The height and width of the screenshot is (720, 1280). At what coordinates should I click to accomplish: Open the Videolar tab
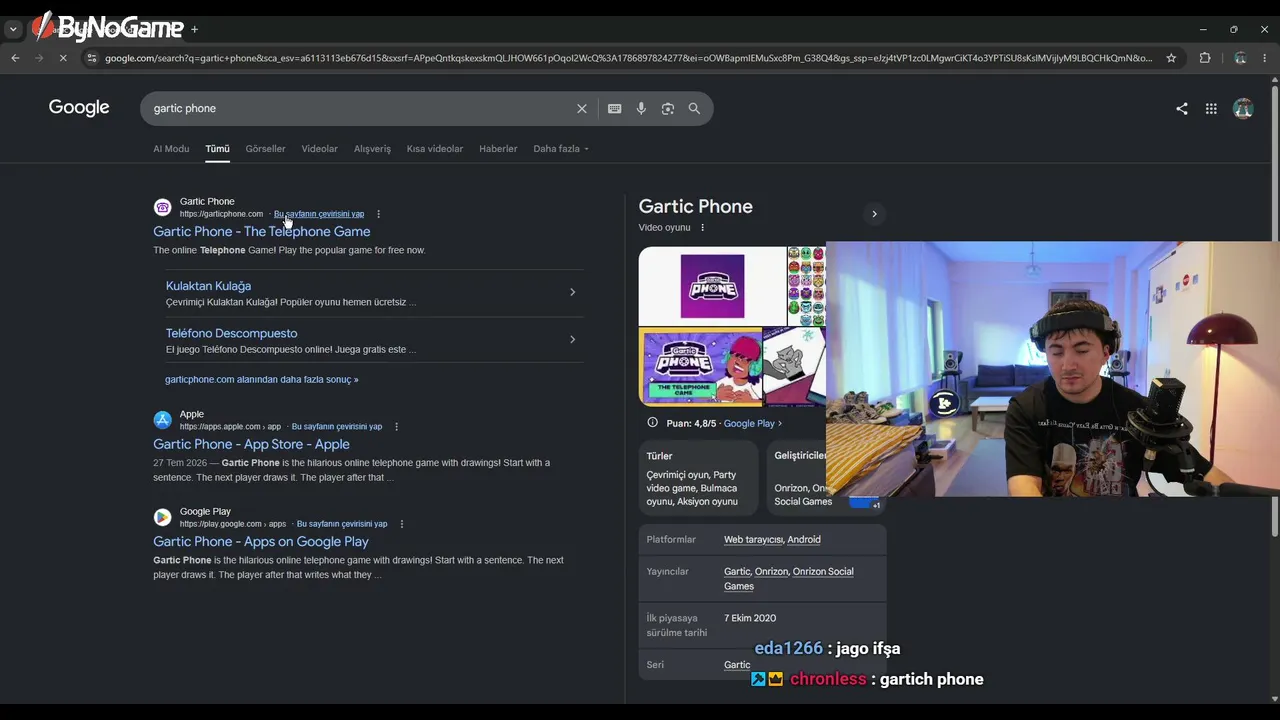[319, 149]
